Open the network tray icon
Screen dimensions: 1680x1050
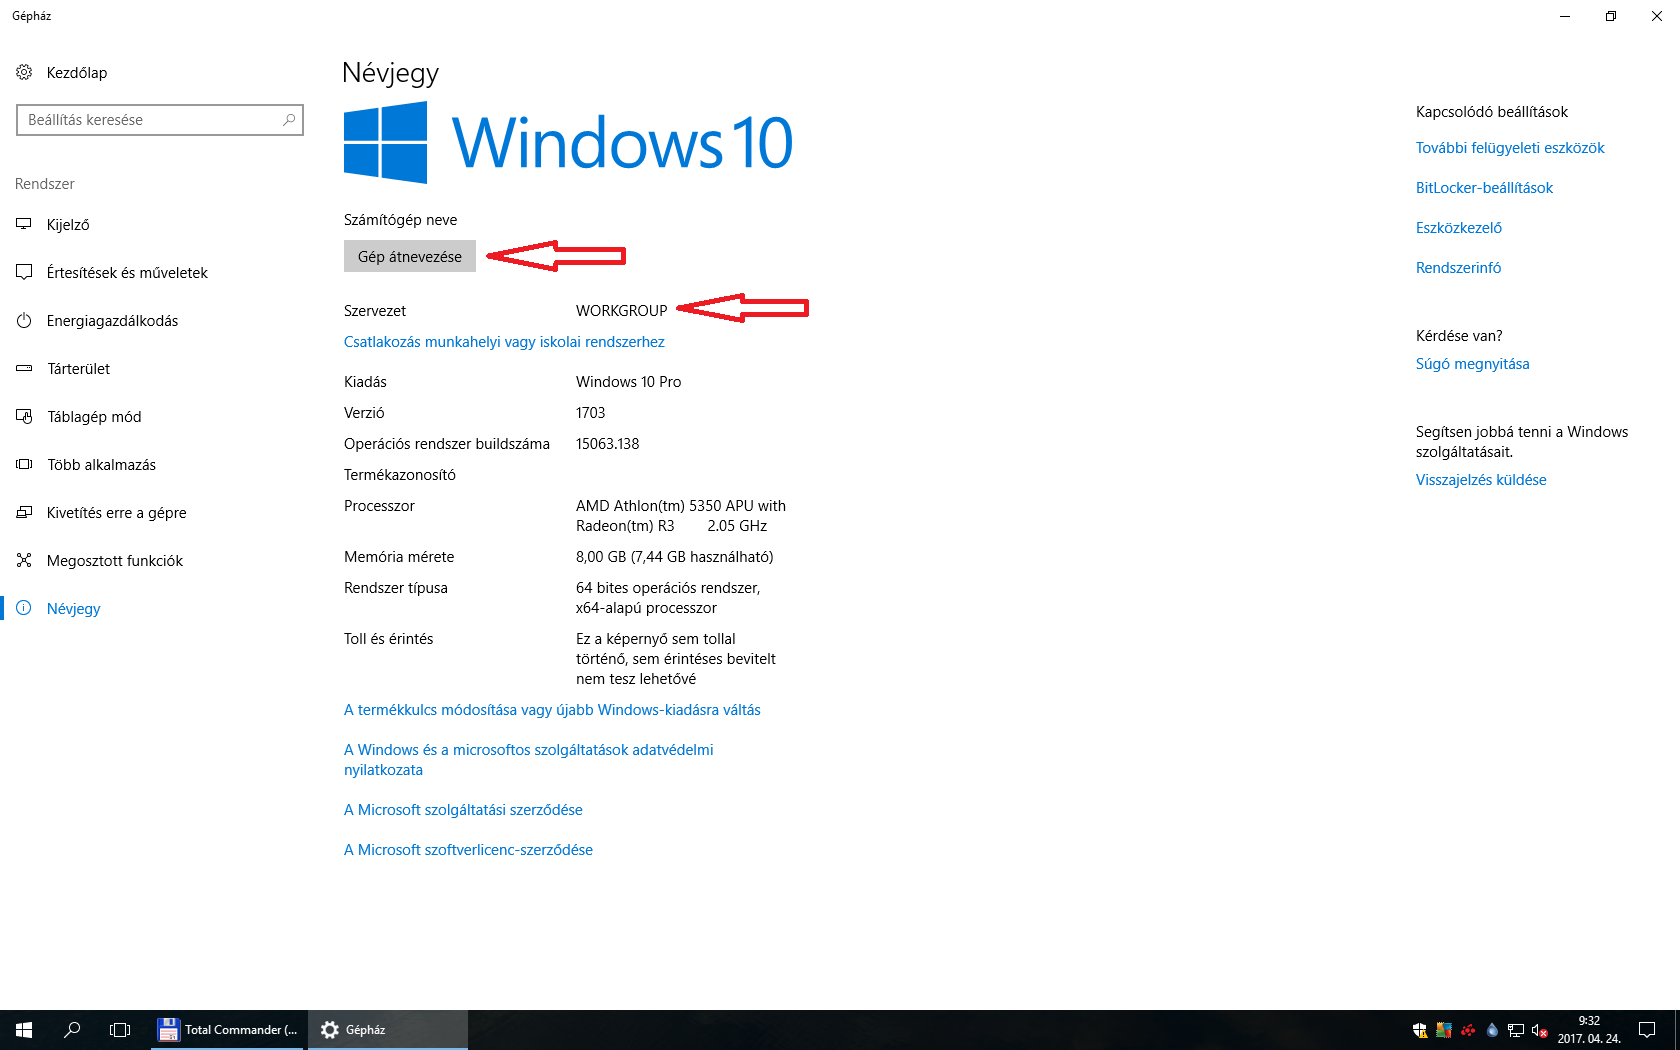[1516, 1030]
